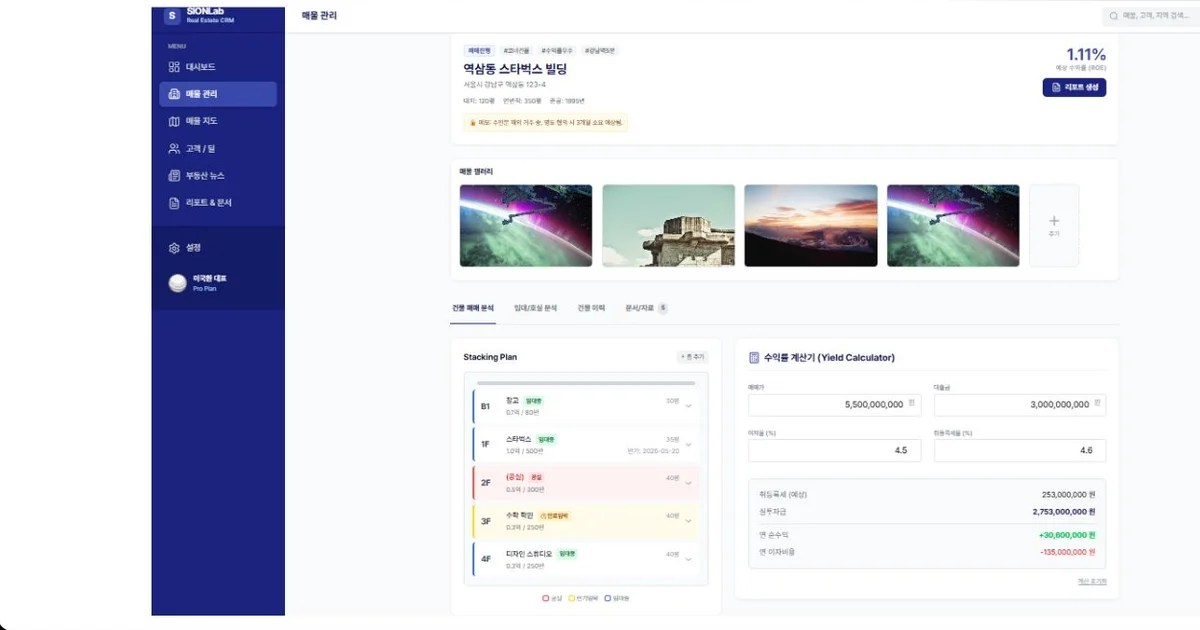Click the lock icon in the memo note
The image size is (1200, 630).
tap(472, 122)
